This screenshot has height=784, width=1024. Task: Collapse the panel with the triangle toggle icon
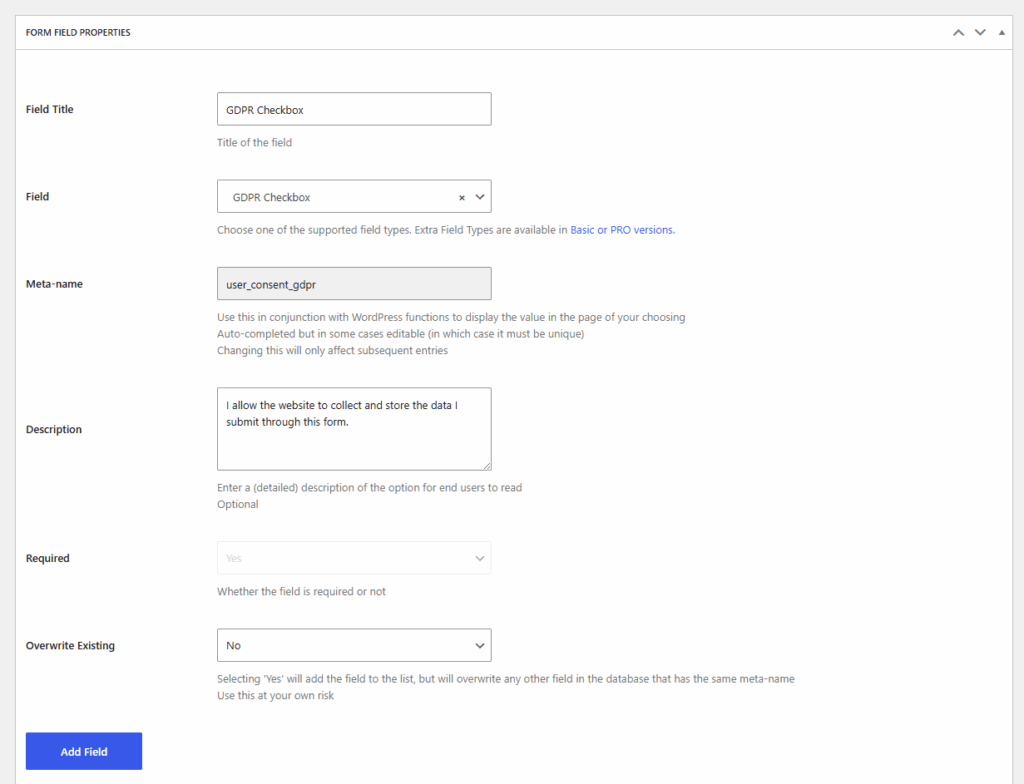(1001, 31)
